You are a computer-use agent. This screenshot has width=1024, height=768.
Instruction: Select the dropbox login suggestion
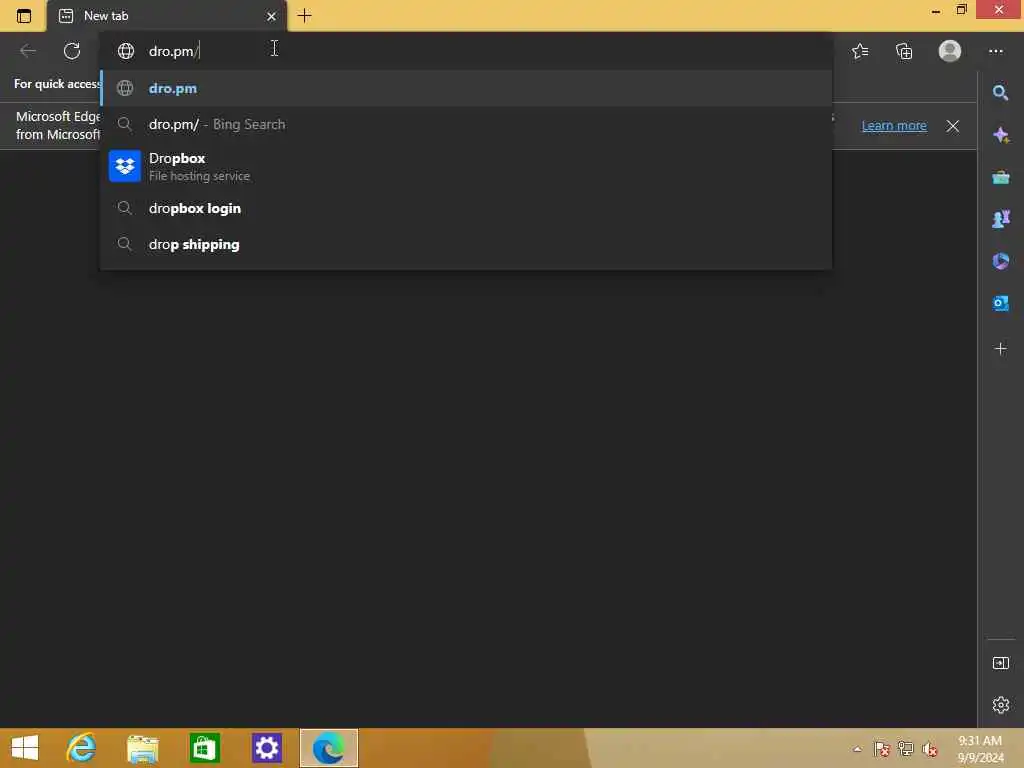(x=466, y=208)
